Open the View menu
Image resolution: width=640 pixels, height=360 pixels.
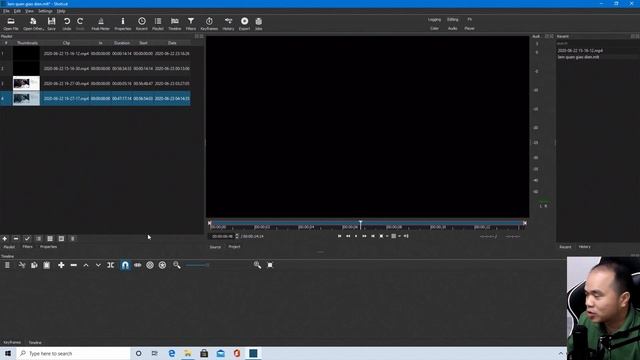(29, 11)
